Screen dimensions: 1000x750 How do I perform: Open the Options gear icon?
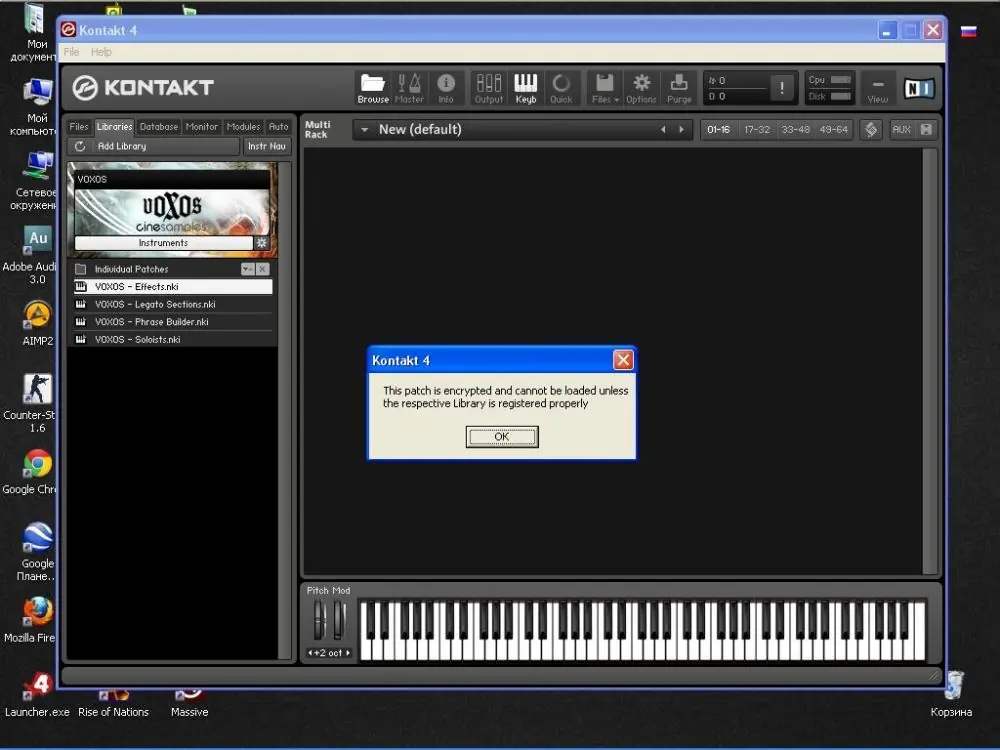coord(641,88)
